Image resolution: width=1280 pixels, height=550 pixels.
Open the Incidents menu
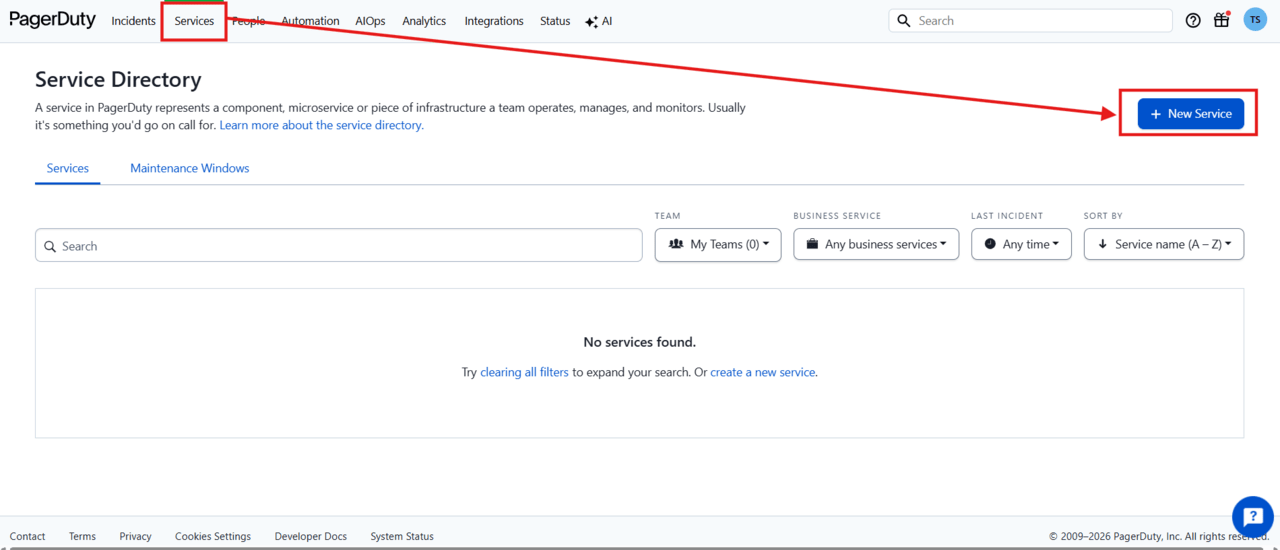coord(133,21)
